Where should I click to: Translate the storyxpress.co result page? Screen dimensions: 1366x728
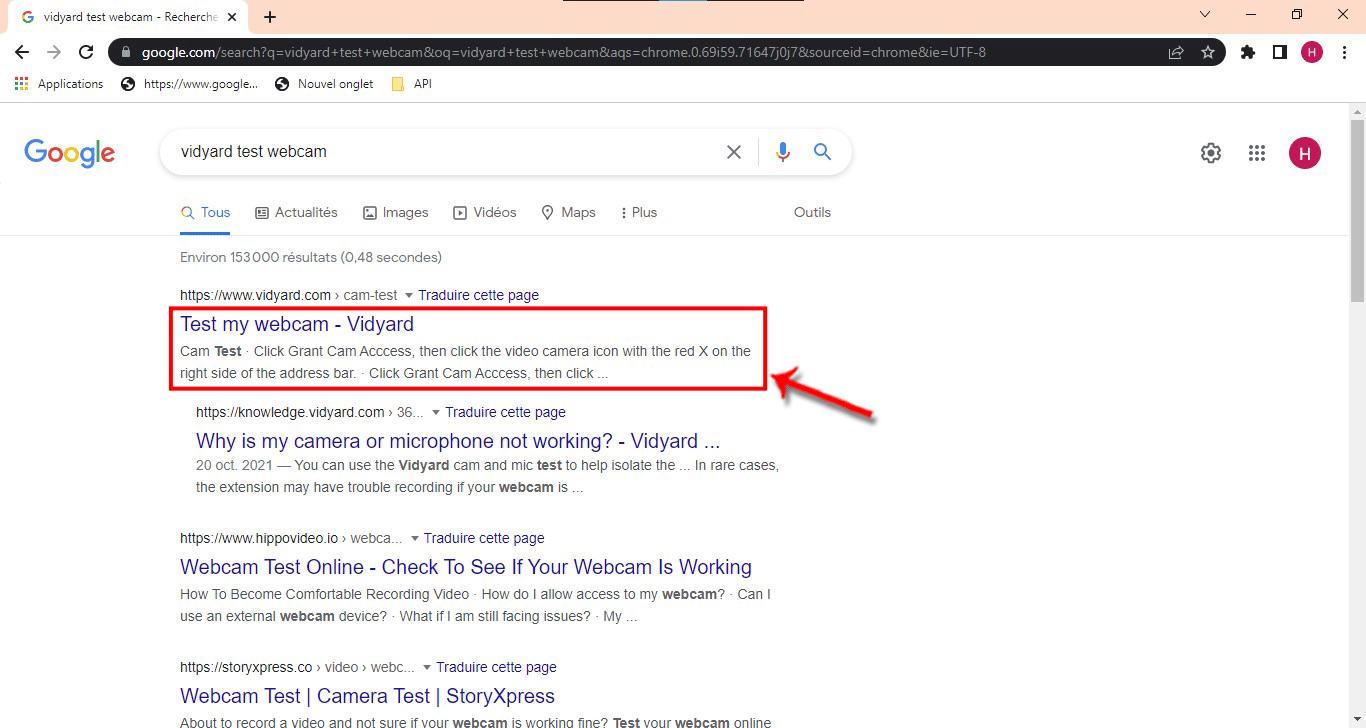(496, 667)
